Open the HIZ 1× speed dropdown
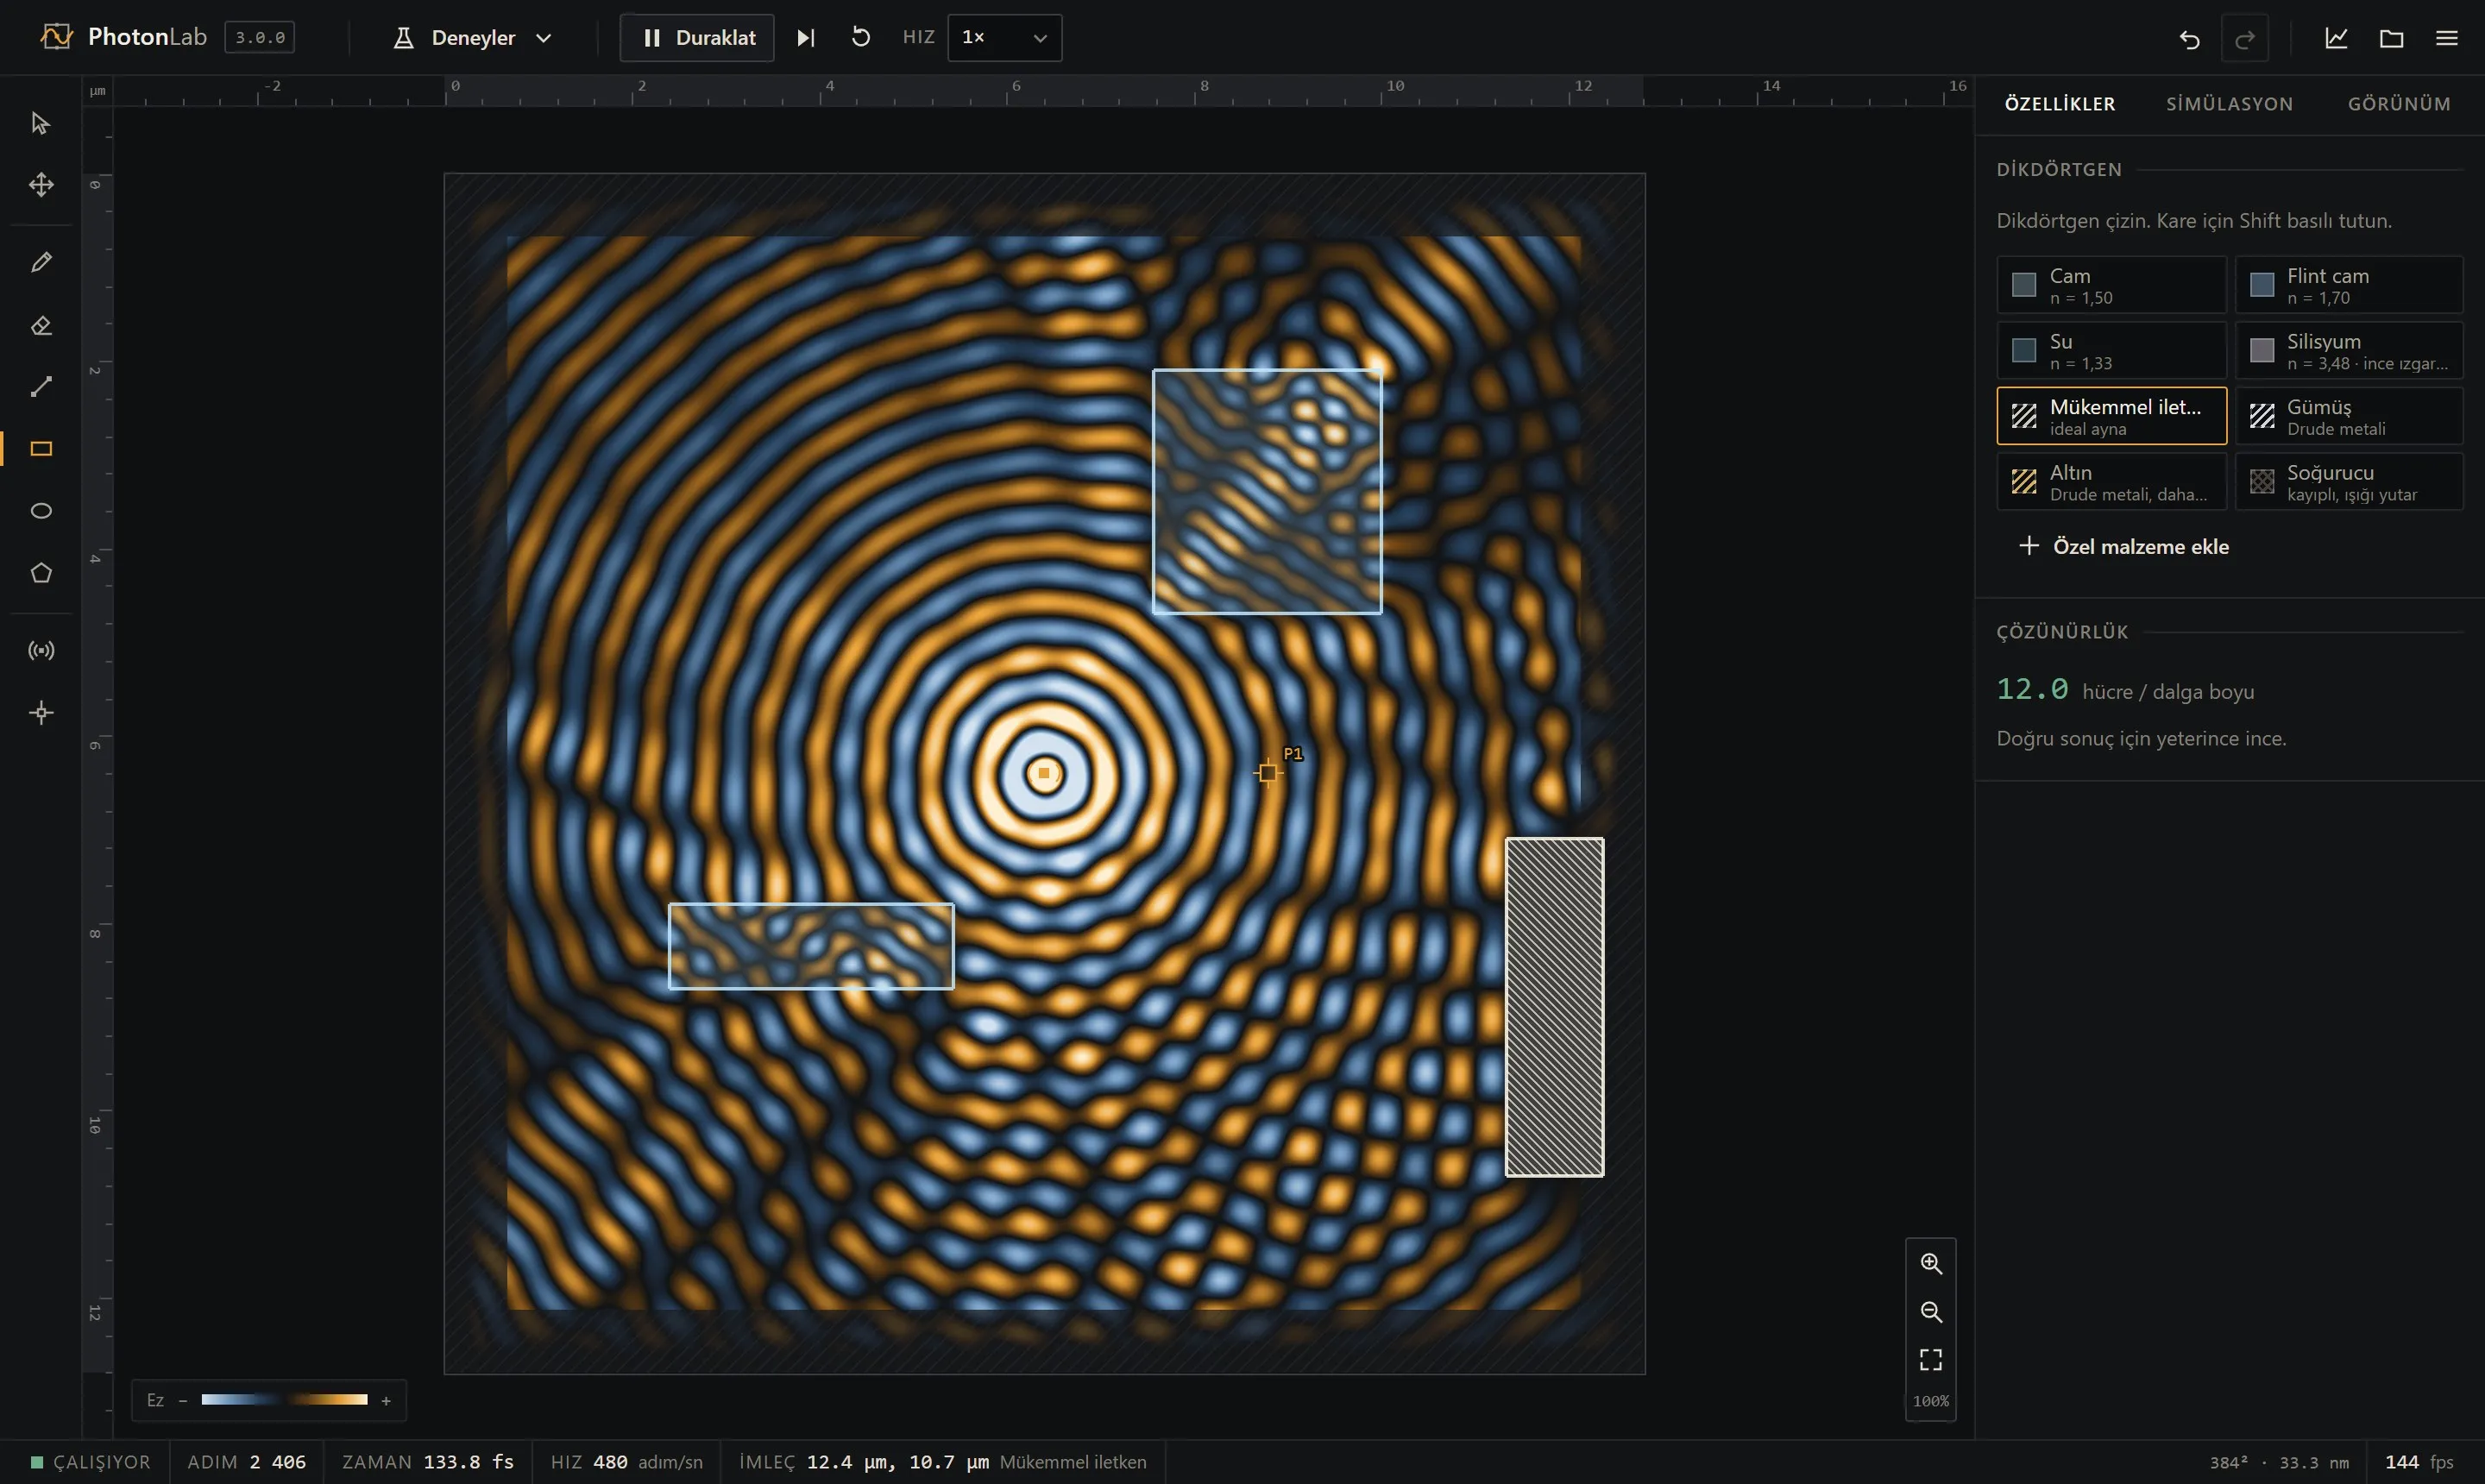 tap(1004, 38)
